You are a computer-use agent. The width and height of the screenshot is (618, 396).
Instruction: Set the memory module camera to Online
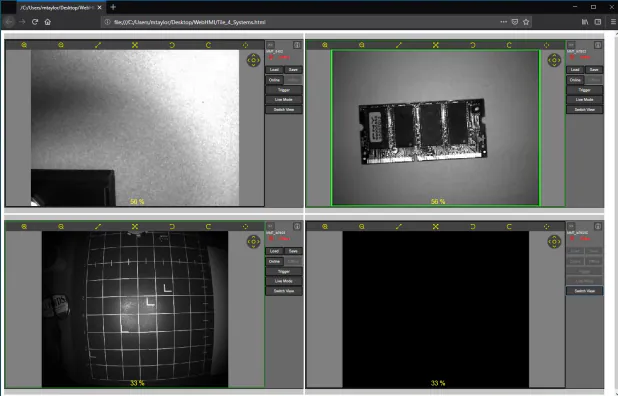coord(575,80)
